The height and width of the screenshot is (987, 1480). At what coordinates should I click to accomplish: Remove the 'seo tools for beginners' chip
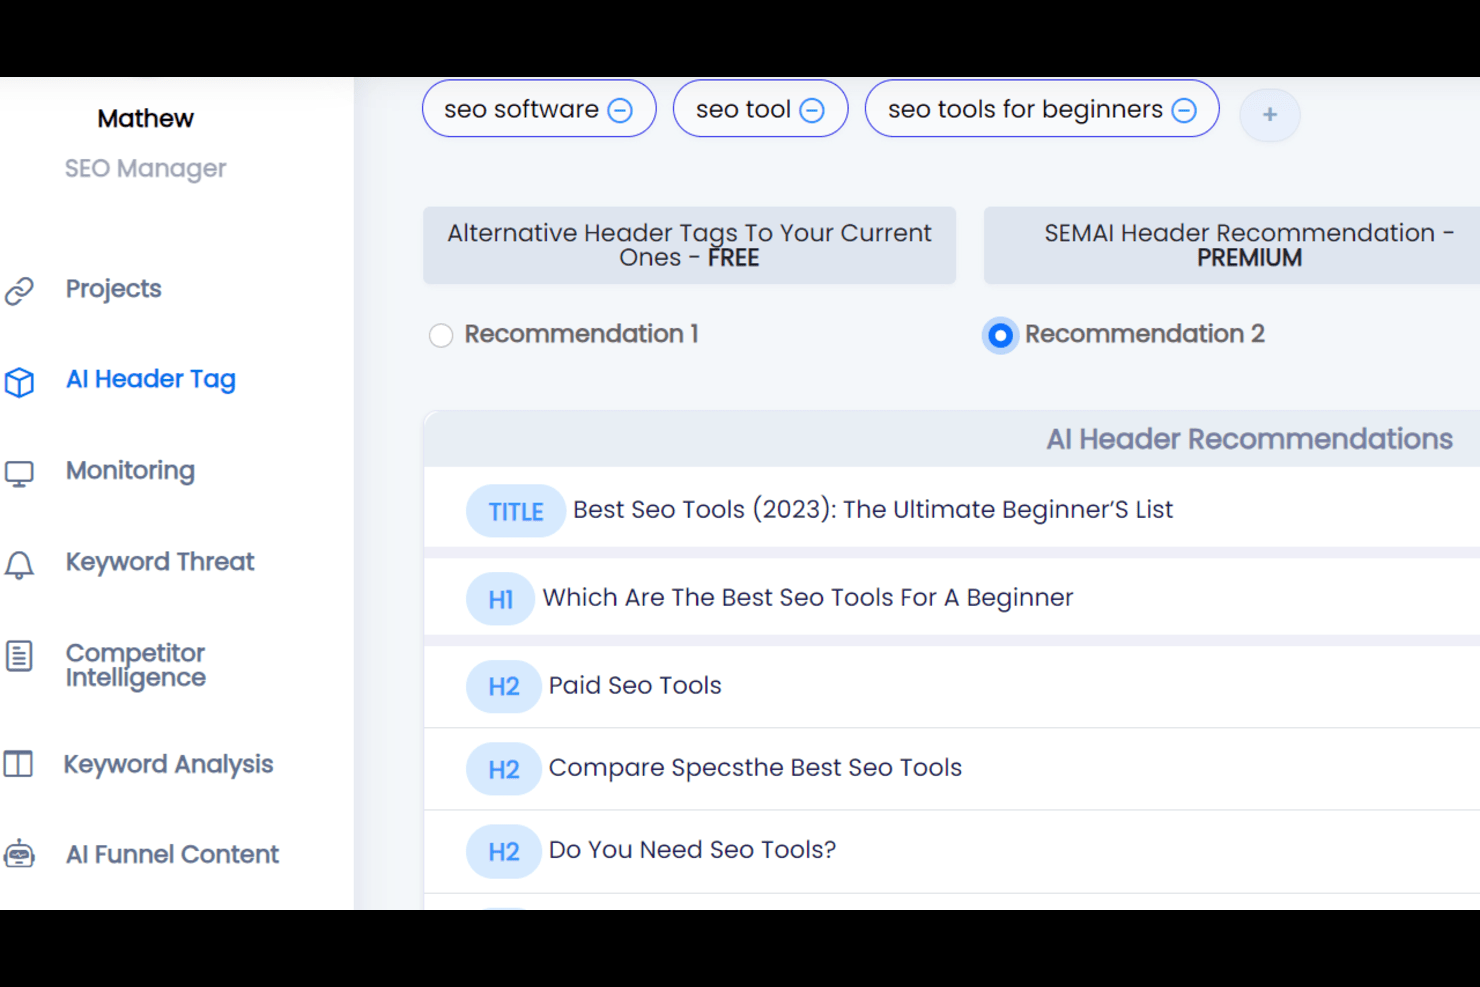1184,110
